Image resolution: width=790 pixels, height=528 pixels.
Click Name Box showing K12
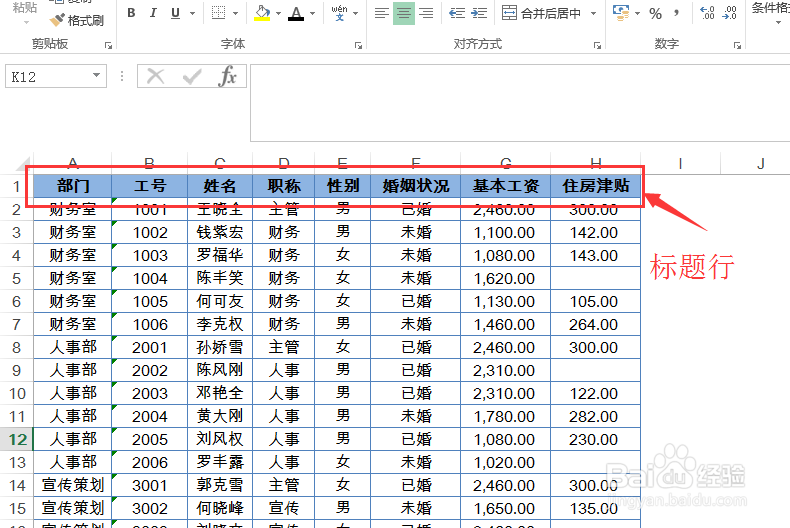click(48, 77)
